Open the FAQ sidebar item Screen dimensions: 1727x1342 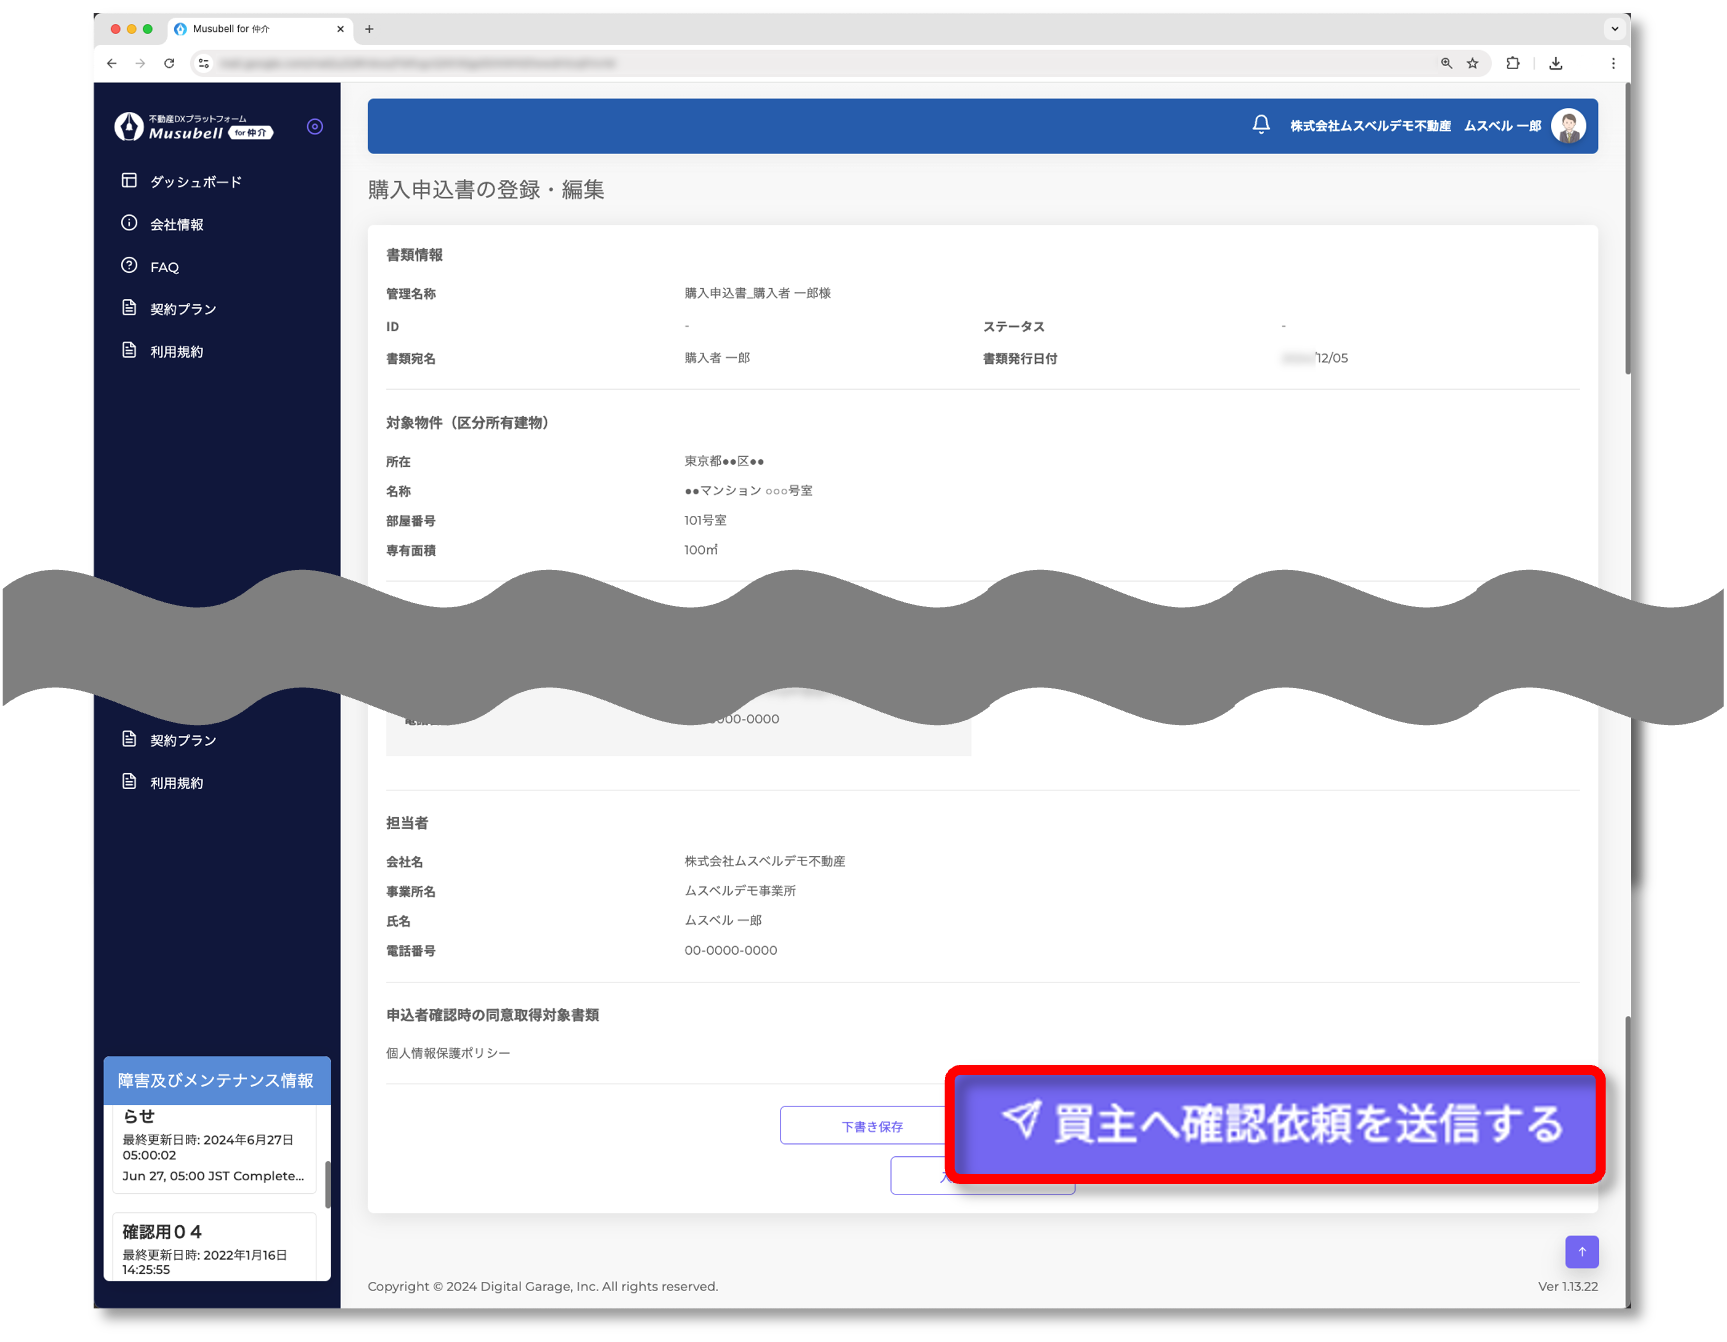164,267
